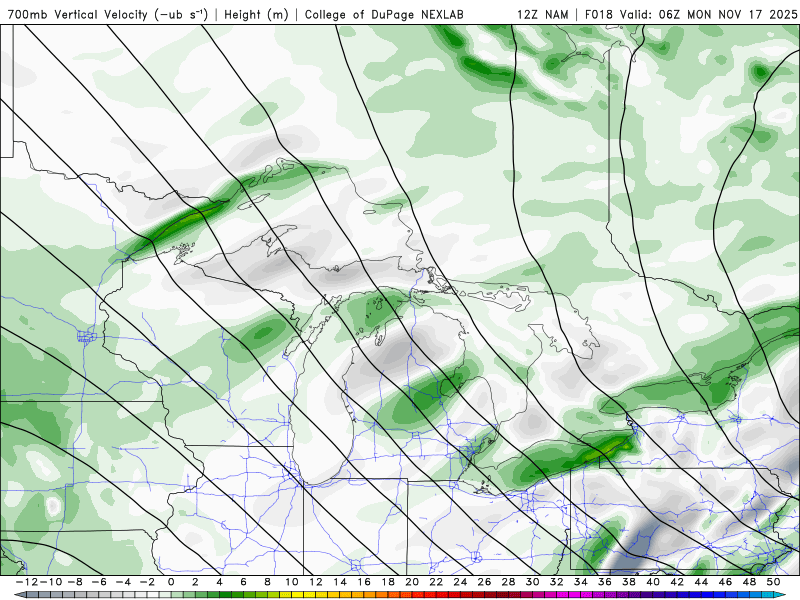The width and height of the screenshot is (800, 600).
Task: Click the 10 label on the color scale
Action: [291, 582]
